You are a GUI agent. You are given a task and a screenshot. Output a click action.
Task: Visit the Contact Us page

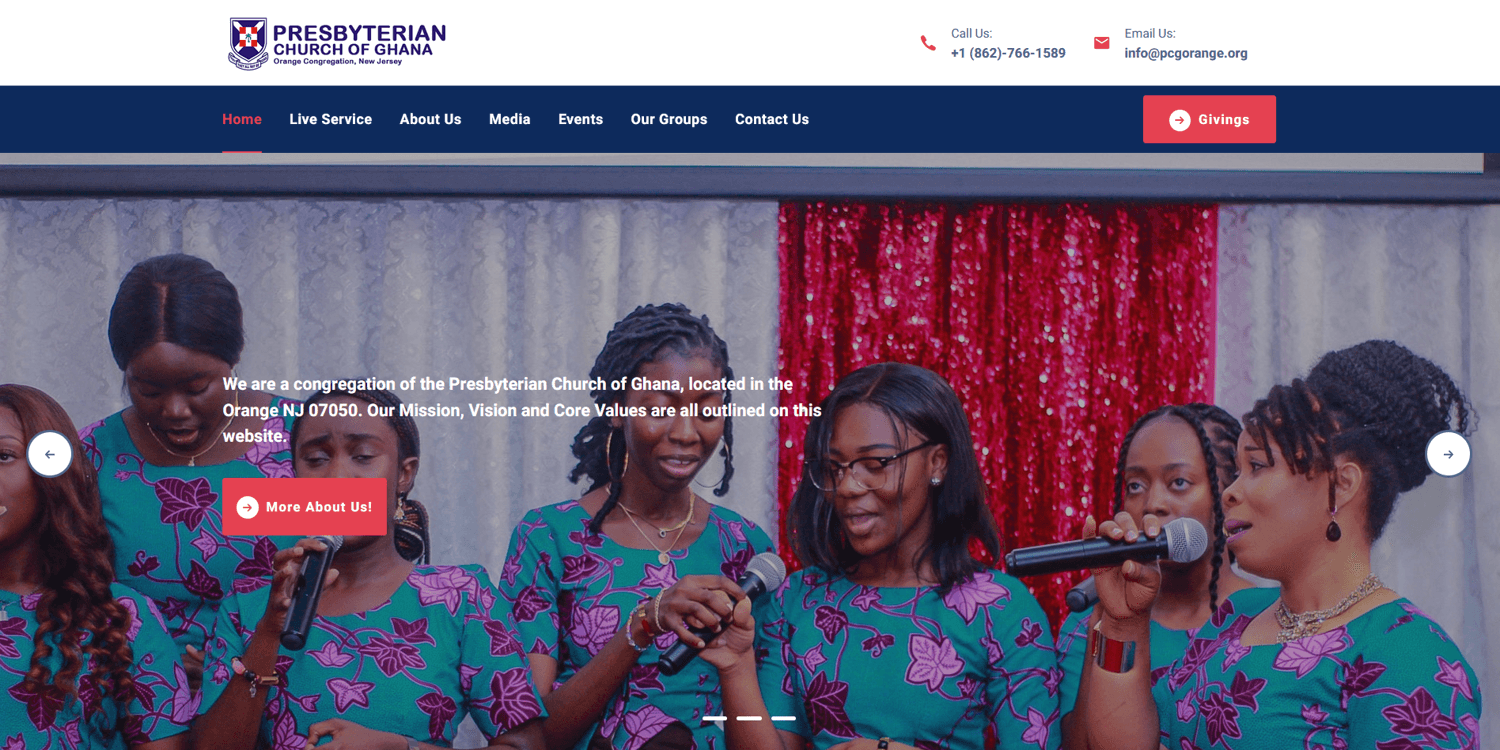tap(772, 119)
